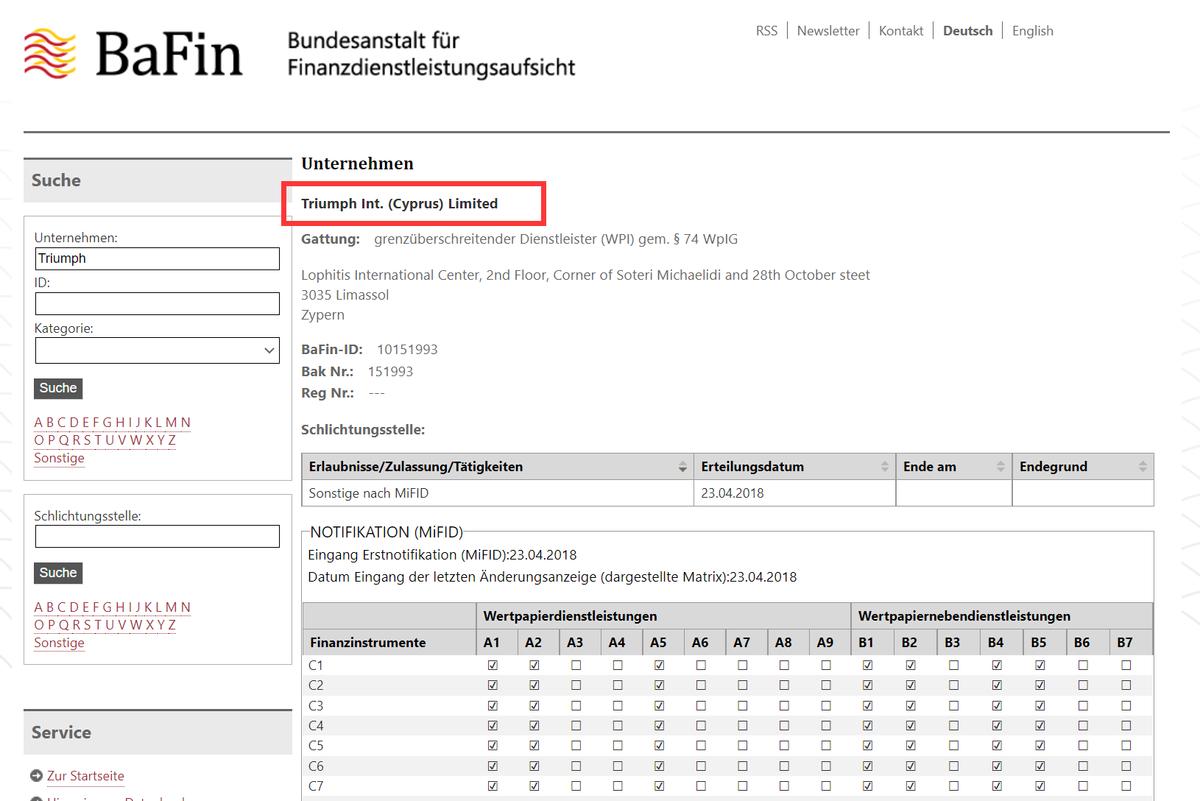
Task: Sort table by Endegrund arrows
Action: click(1142, 467)
